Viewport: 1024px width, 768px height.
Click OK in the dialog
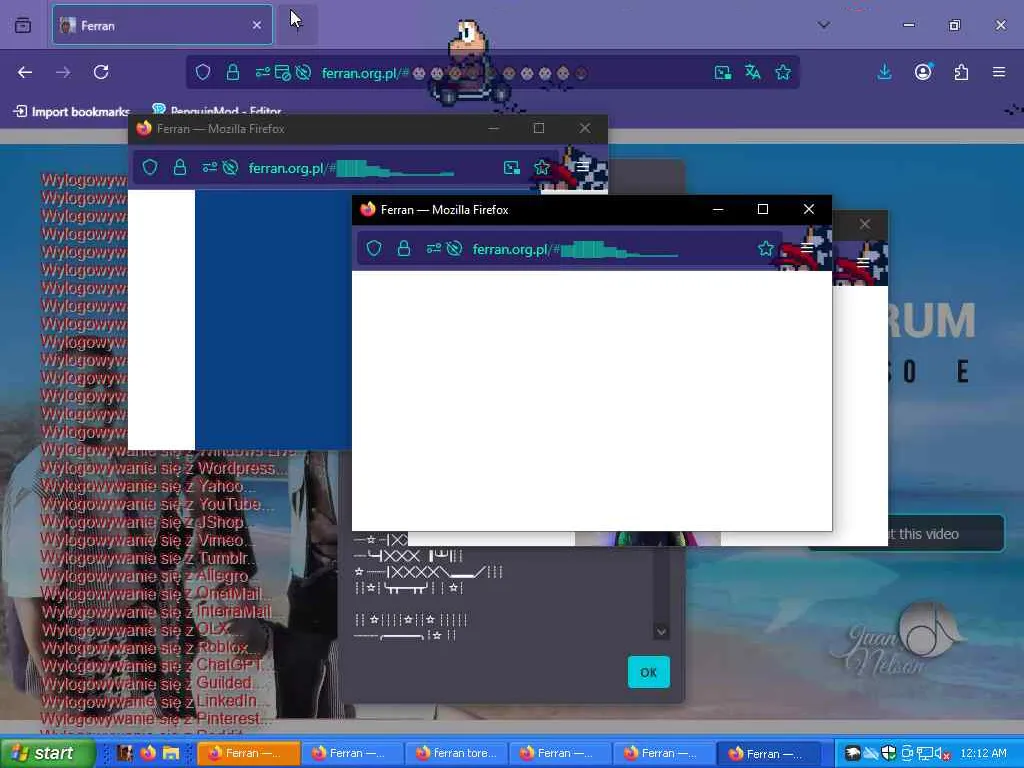648,672
